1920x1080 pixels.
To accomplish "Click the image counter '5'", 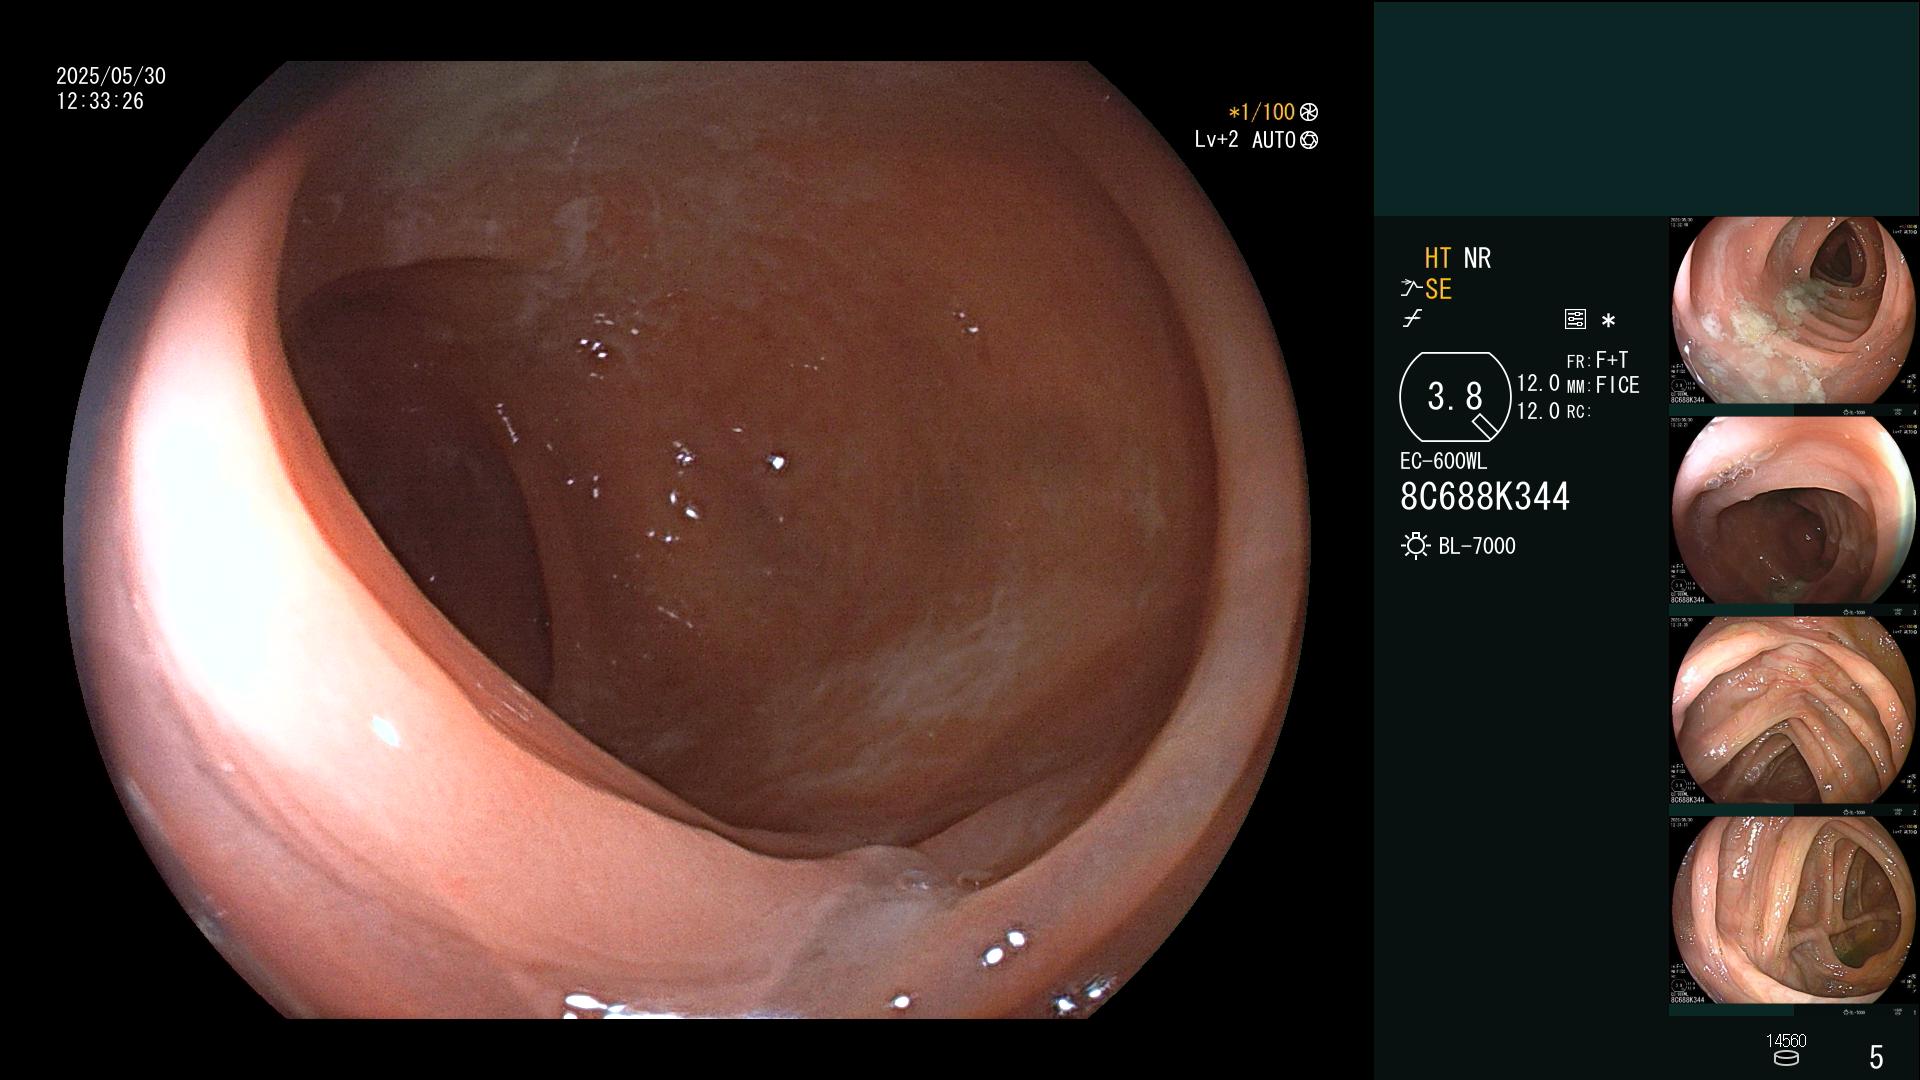I will [x=1876, y=1057].
